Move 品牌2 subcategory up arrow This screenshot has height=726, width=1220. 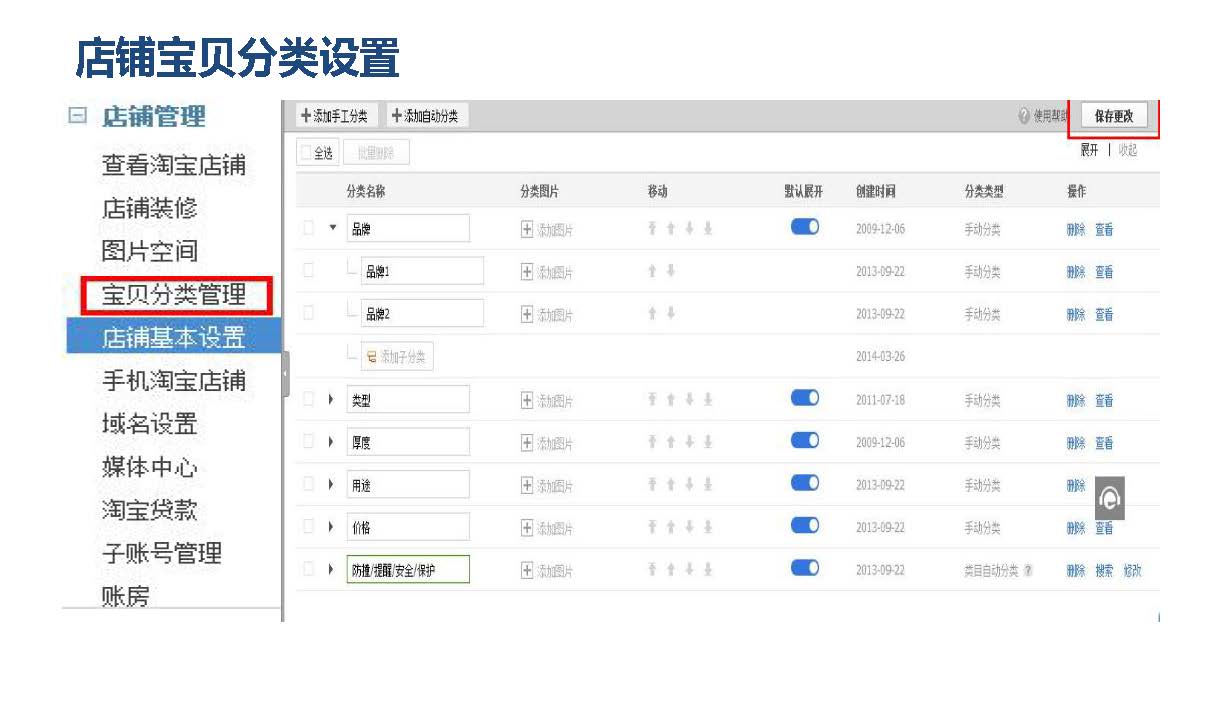click(x=653, y=313)
